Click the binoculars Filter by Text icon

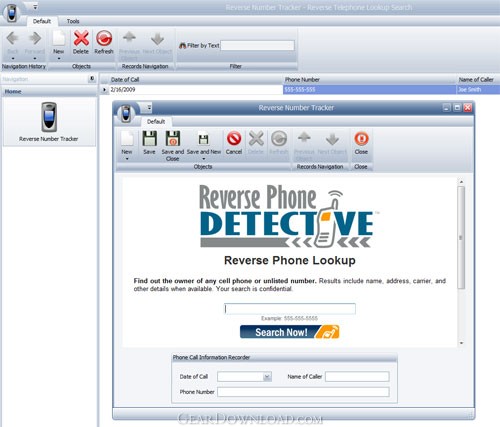pyautogui.click(x=182, y=46)
